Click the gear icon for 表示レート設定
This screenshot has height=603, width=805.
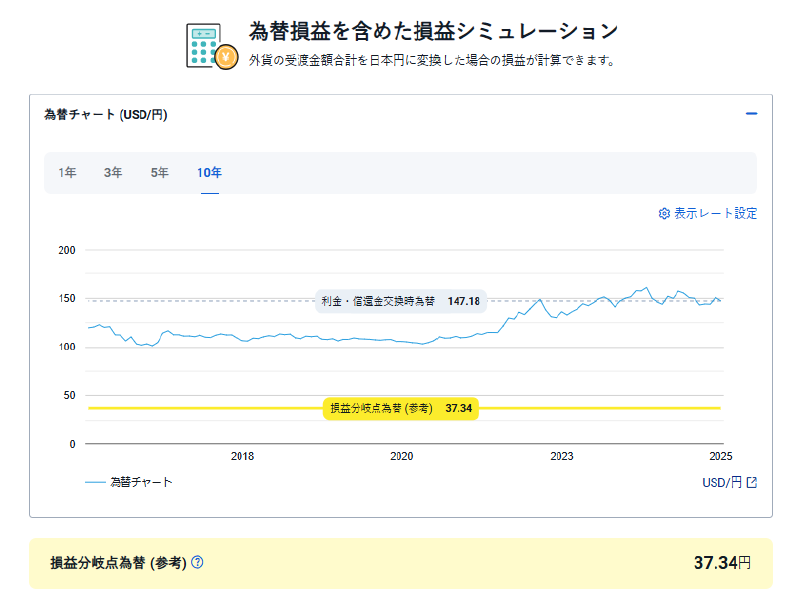664,214
